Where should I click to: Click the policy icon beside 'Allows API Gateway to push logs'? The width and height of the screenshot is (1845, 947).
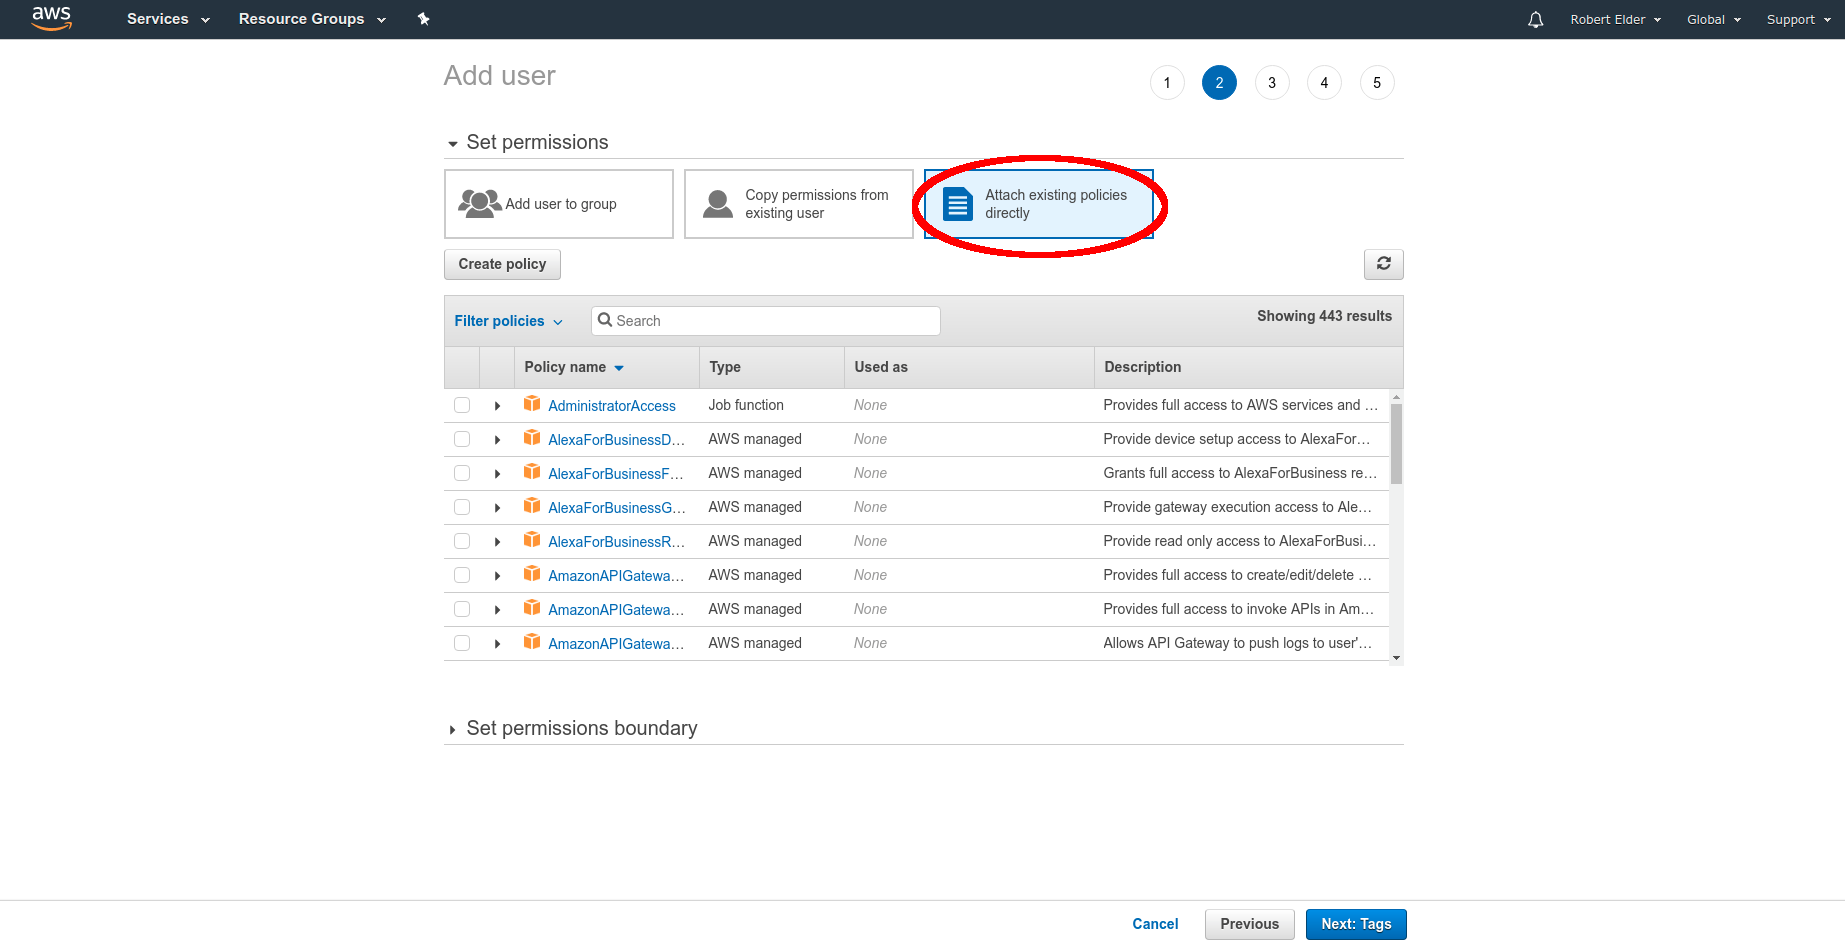click(532, 642)
